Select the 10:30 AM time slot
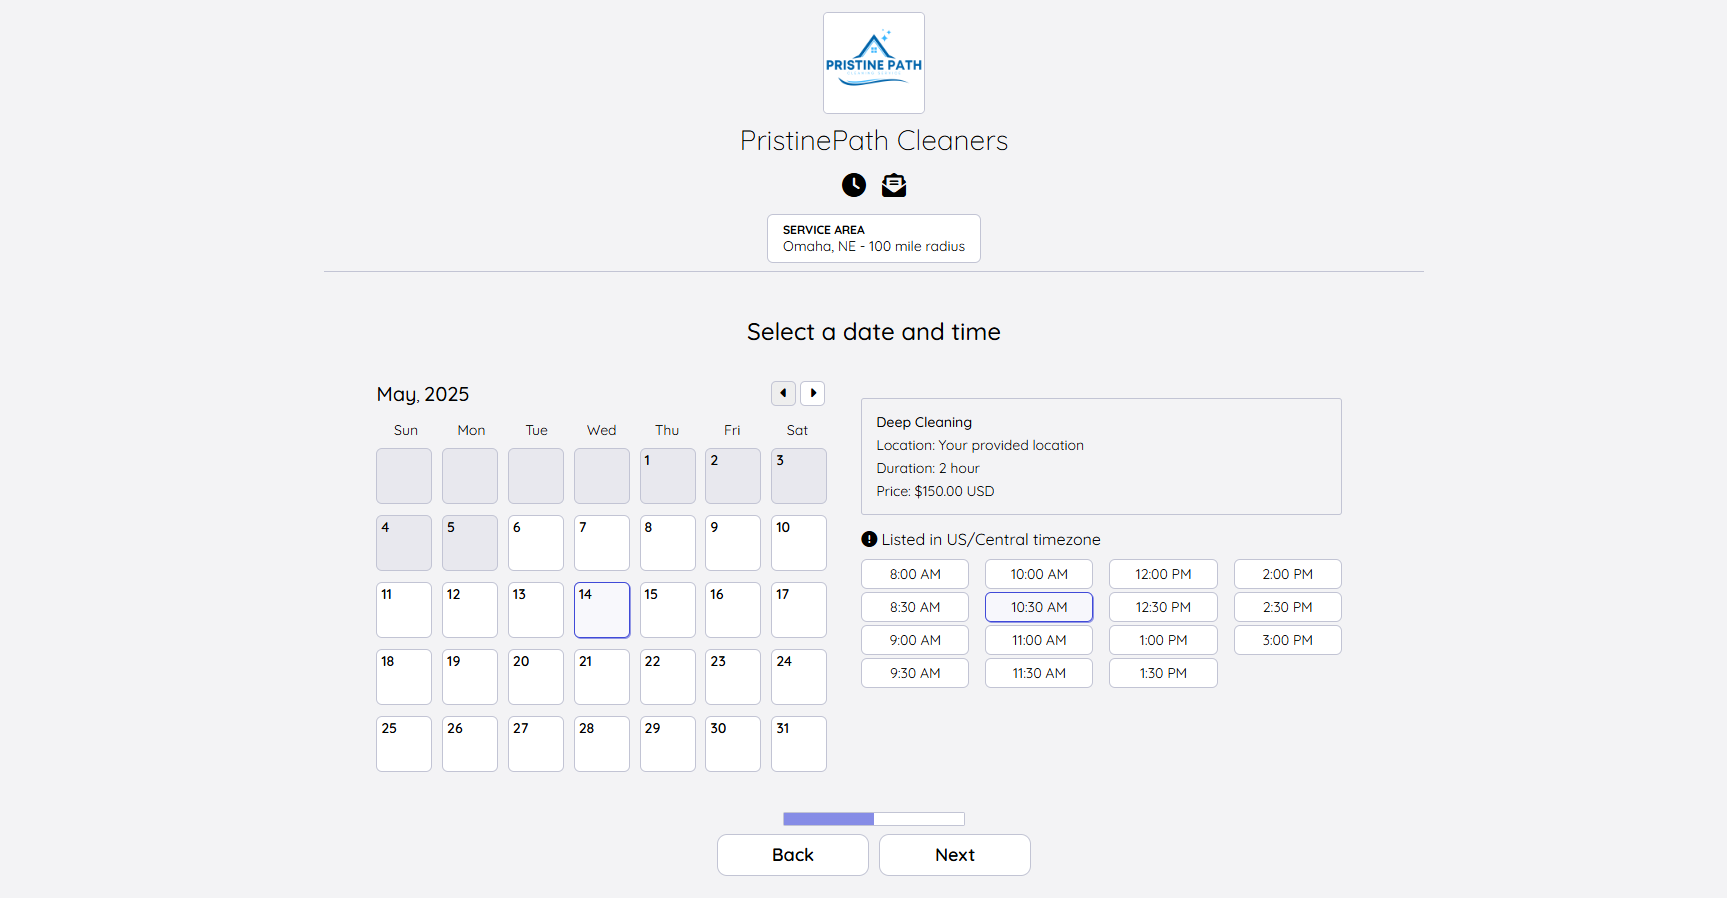Screen dimensions: 1727x898 coord(1039,607)
